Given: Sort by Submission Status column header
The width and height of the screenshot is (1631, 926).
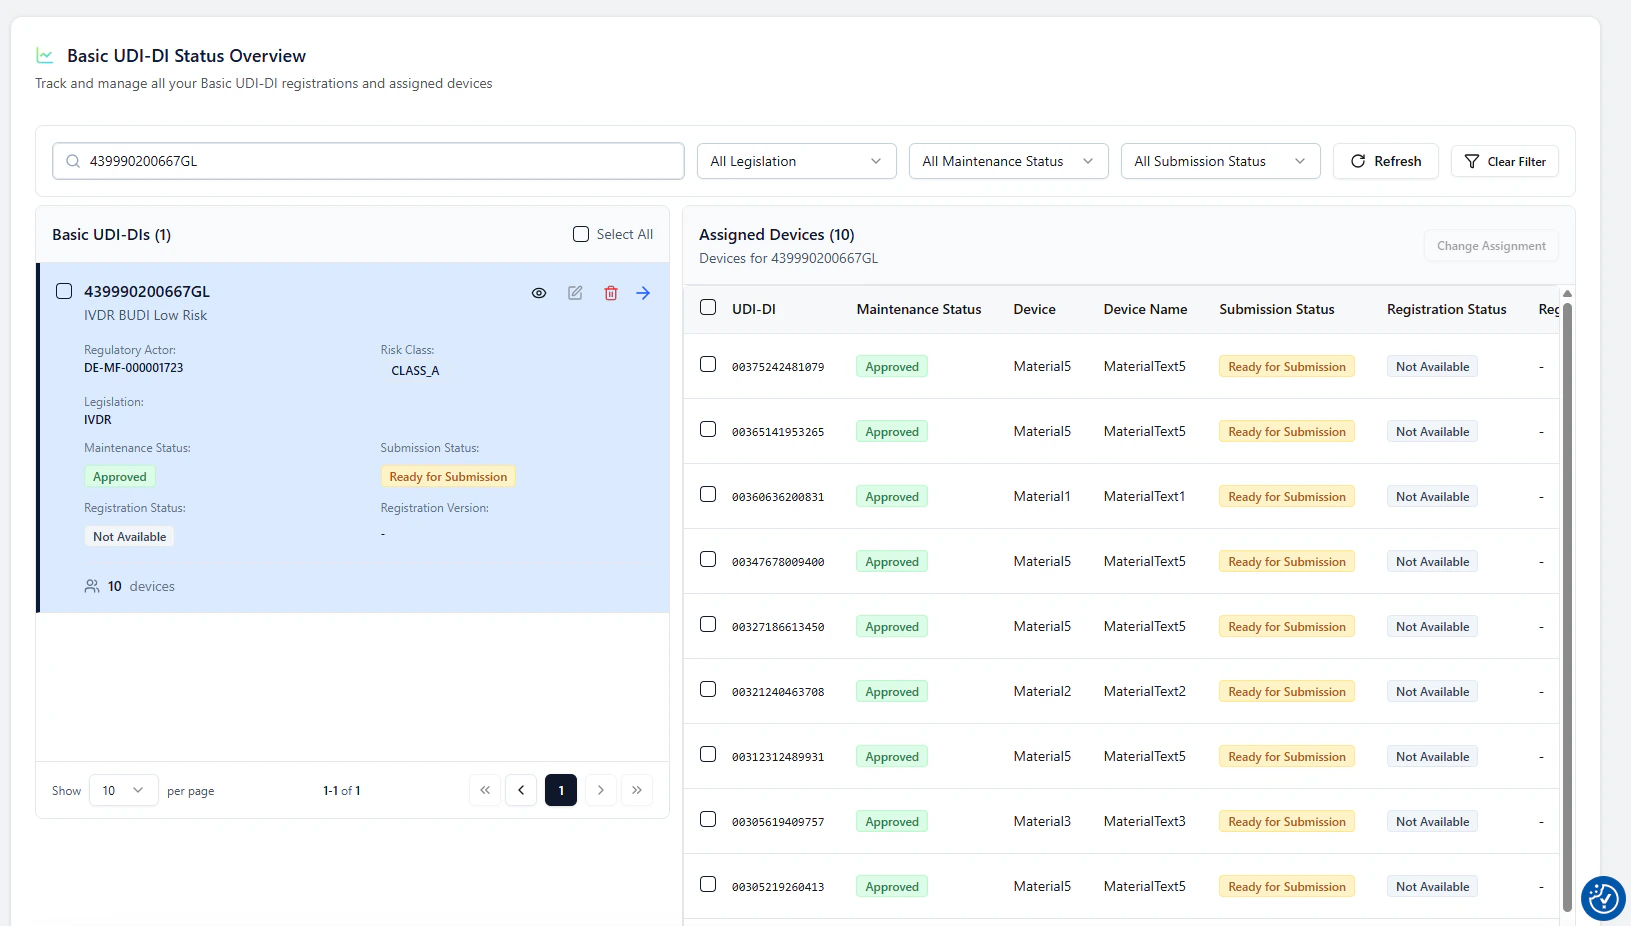Looking at the screenshot, I should 1276,309.
